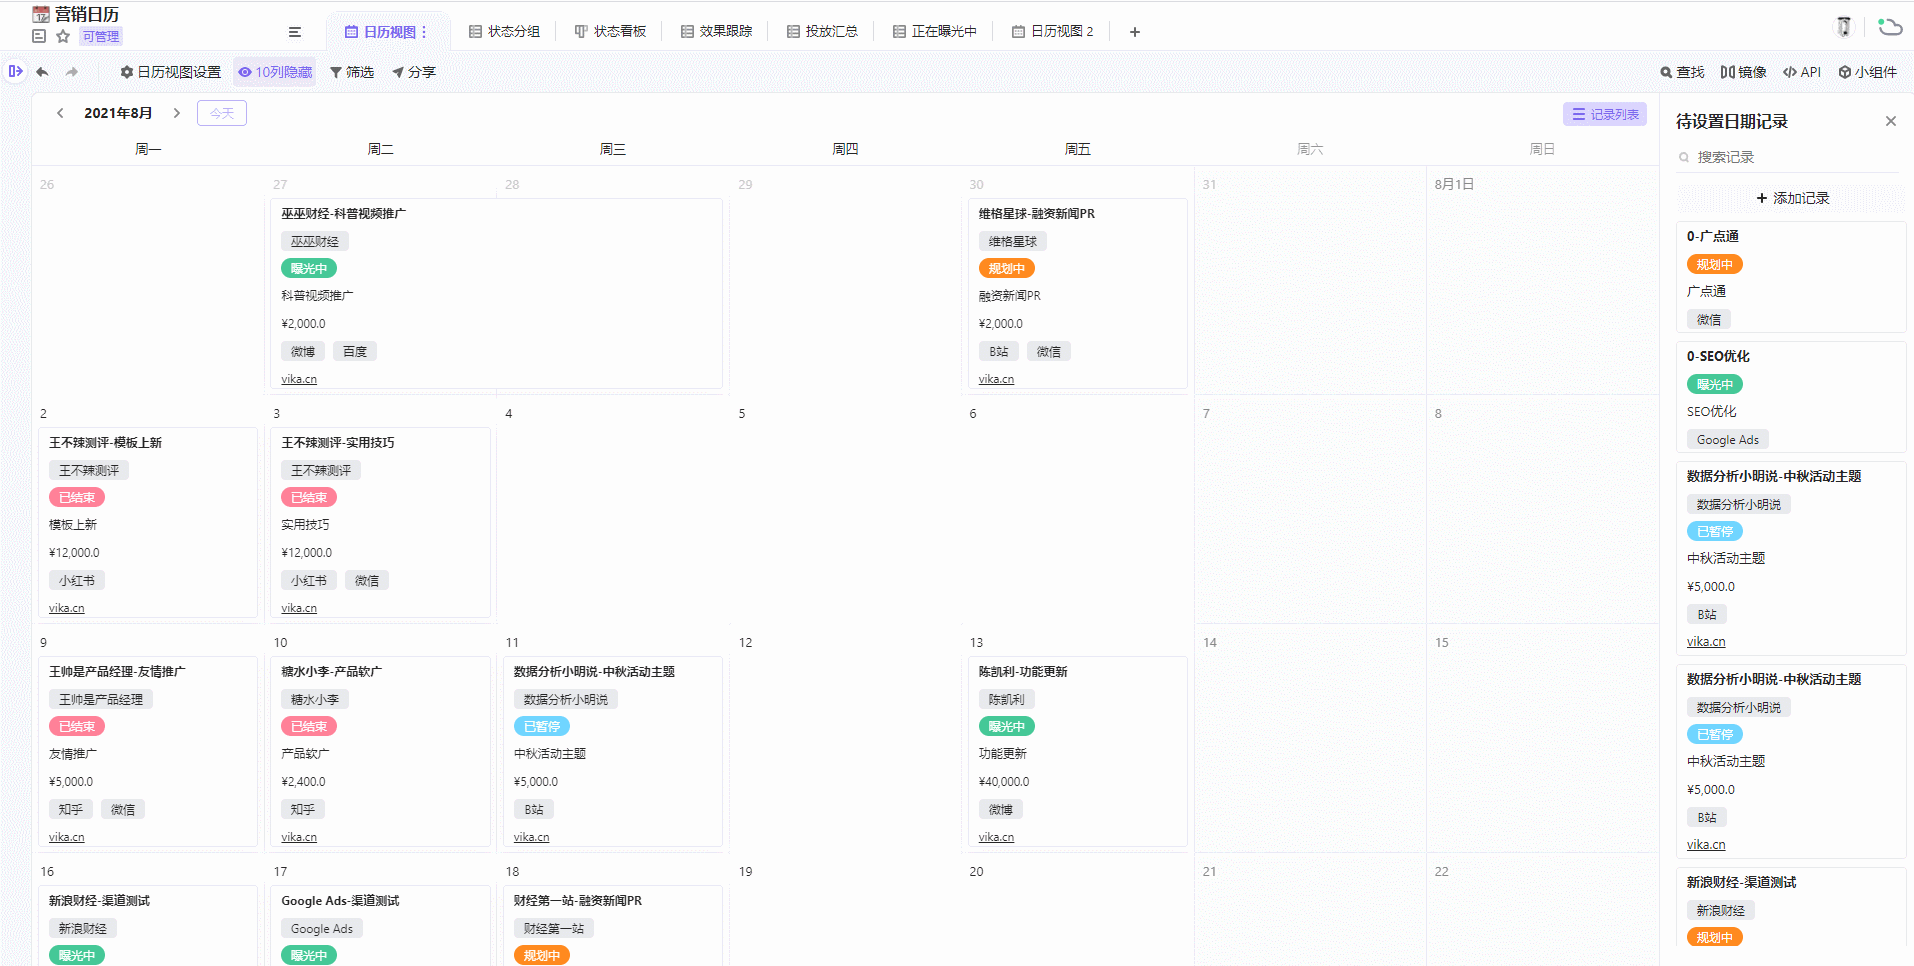Switch to the 效果跟踪 tab
The height and width of the screenshot is (966, 1914).
[716, 32]
